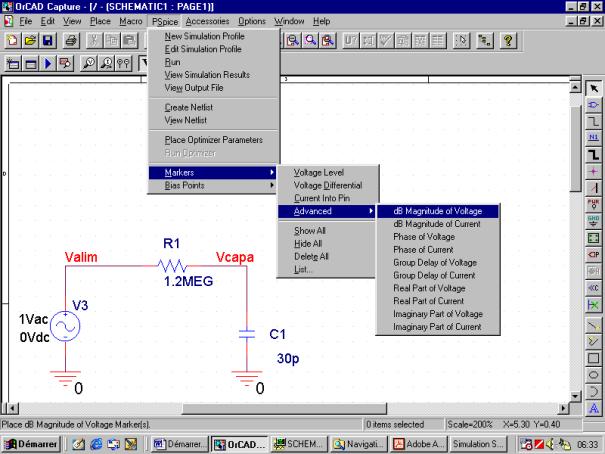Screen dimensions: 605x454
Task: Select the Place Text A tool
Action: pyautogui.click(x=593, y=408)
